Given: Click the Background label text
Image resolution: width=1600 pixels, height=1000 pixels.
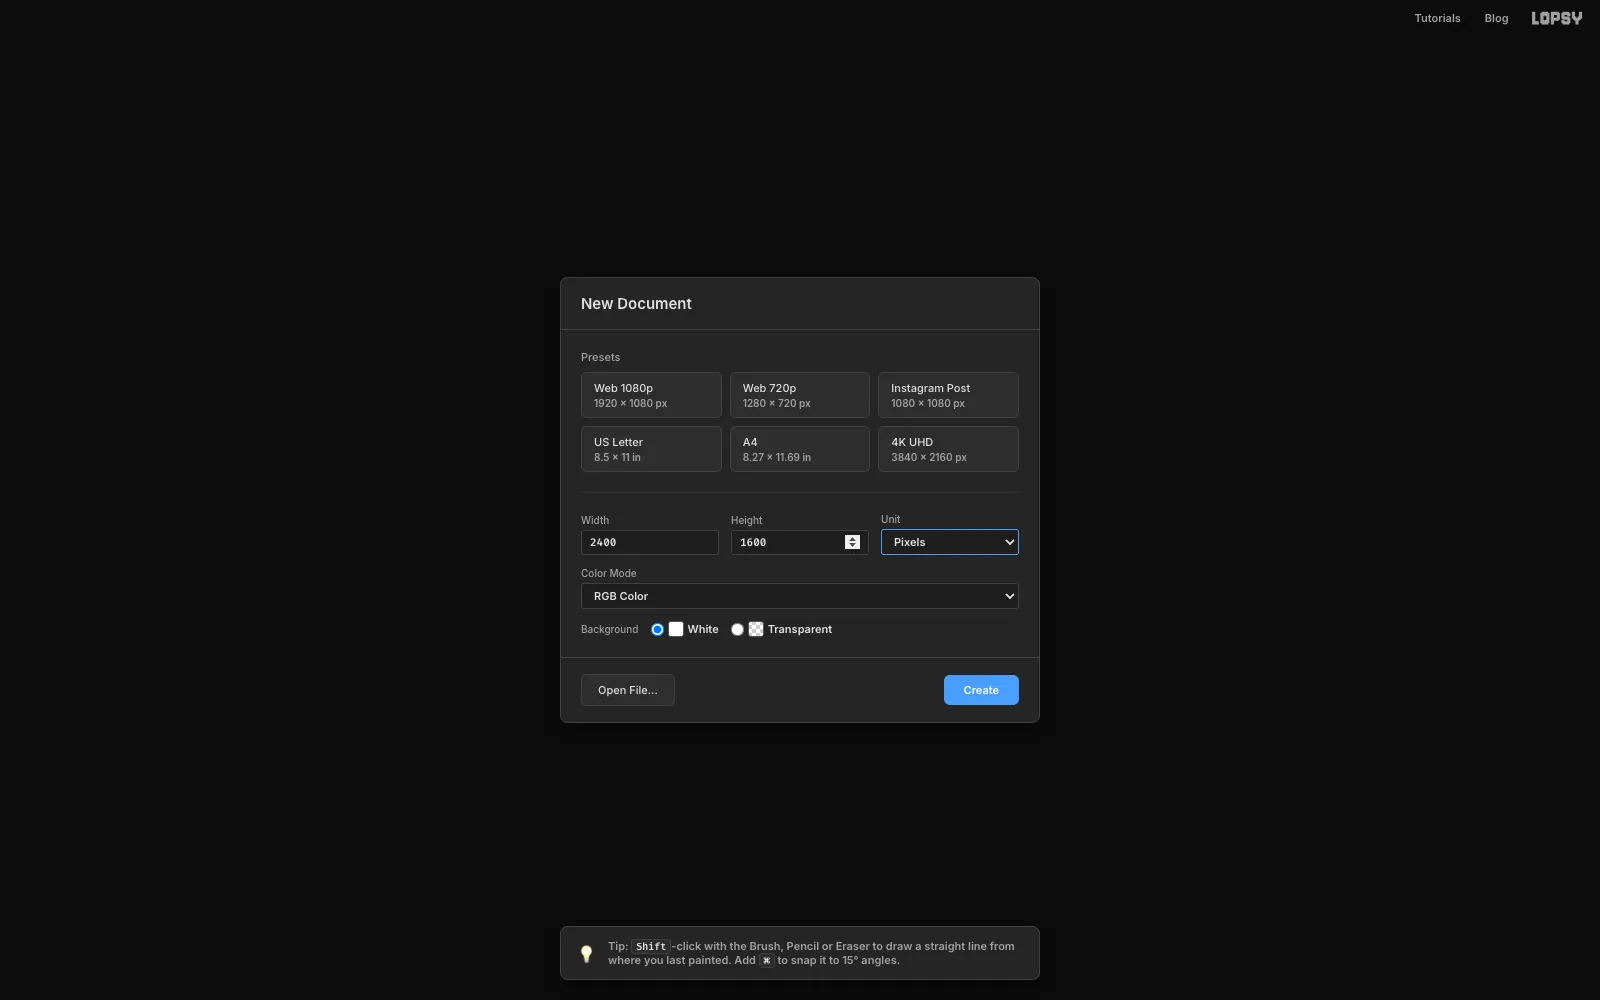Looking at the screenshot, I should (609, 629).
